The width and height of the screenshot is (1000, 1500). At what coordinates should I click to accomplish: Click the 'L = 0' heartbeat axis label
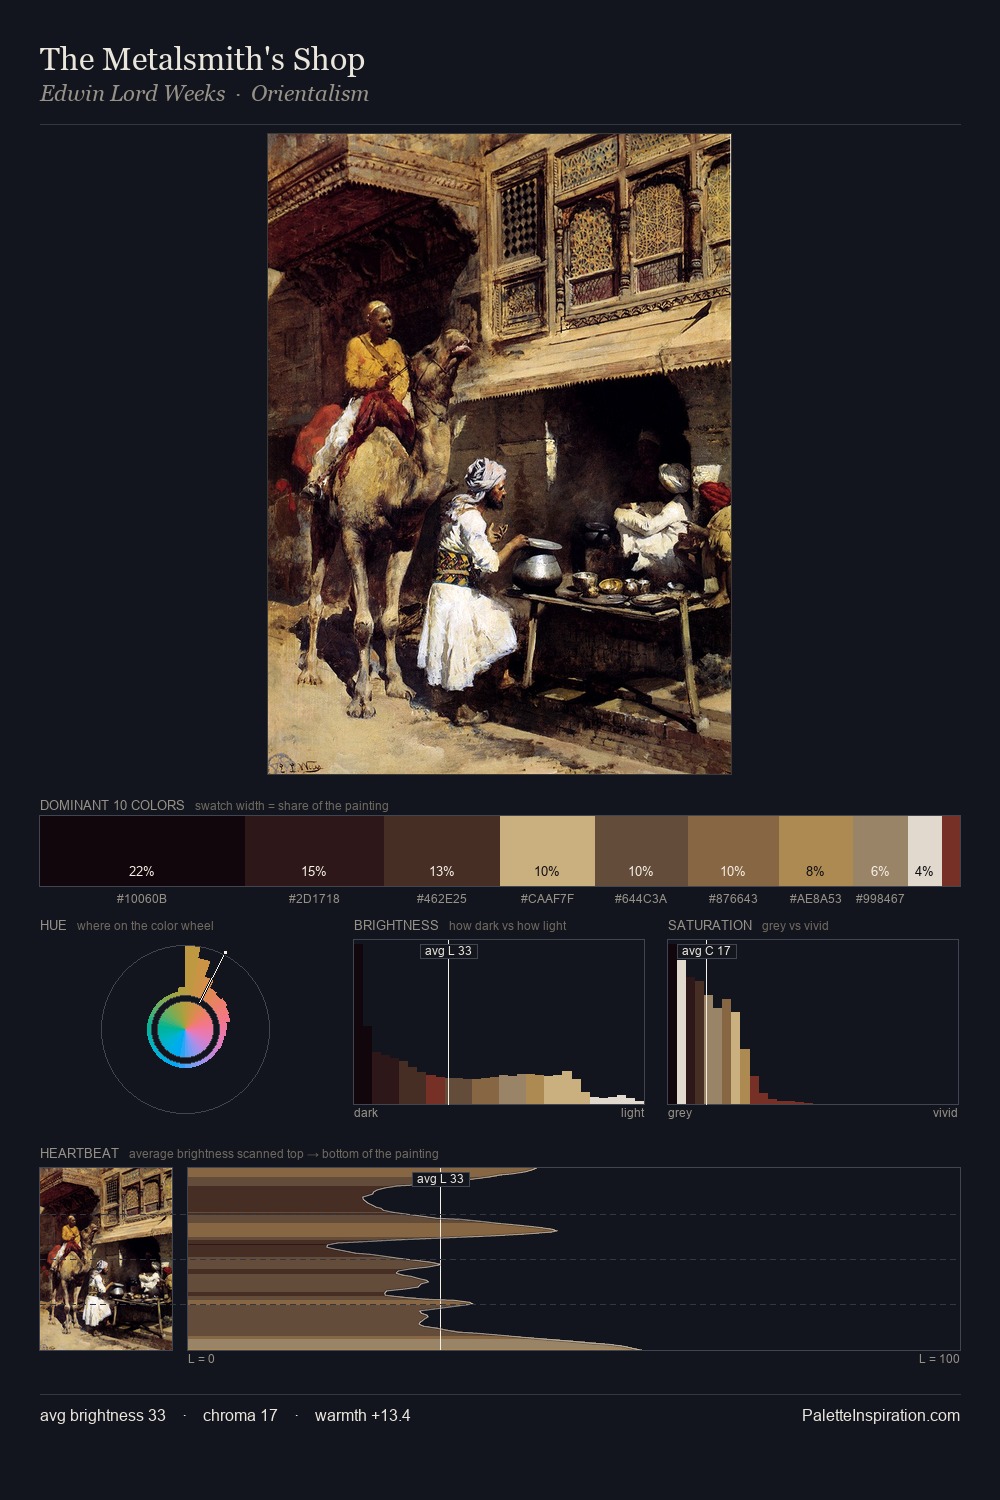pyautogui.click(x=201, y=1359)
